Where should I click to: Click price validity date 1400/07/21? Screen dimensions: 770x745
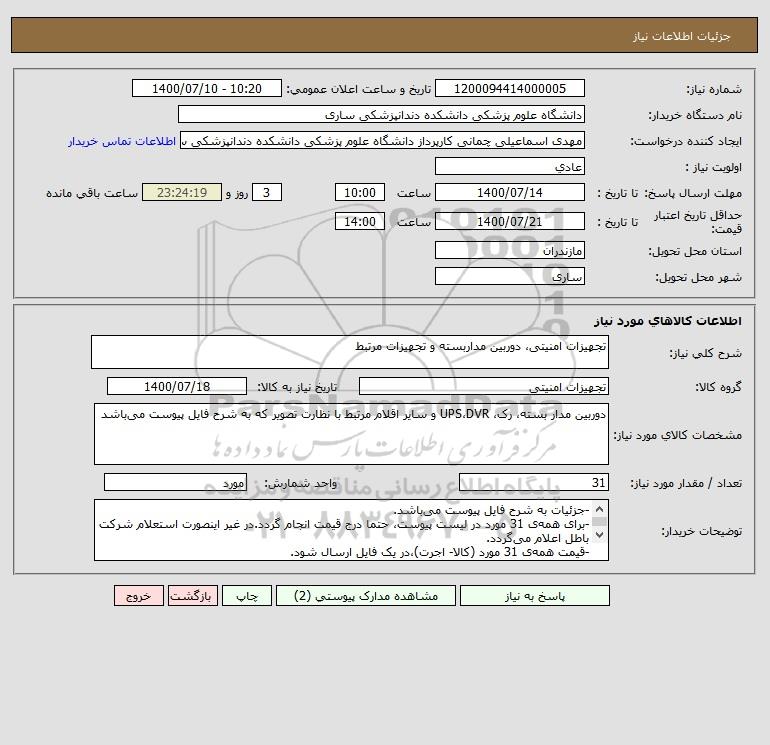(510, 221)
